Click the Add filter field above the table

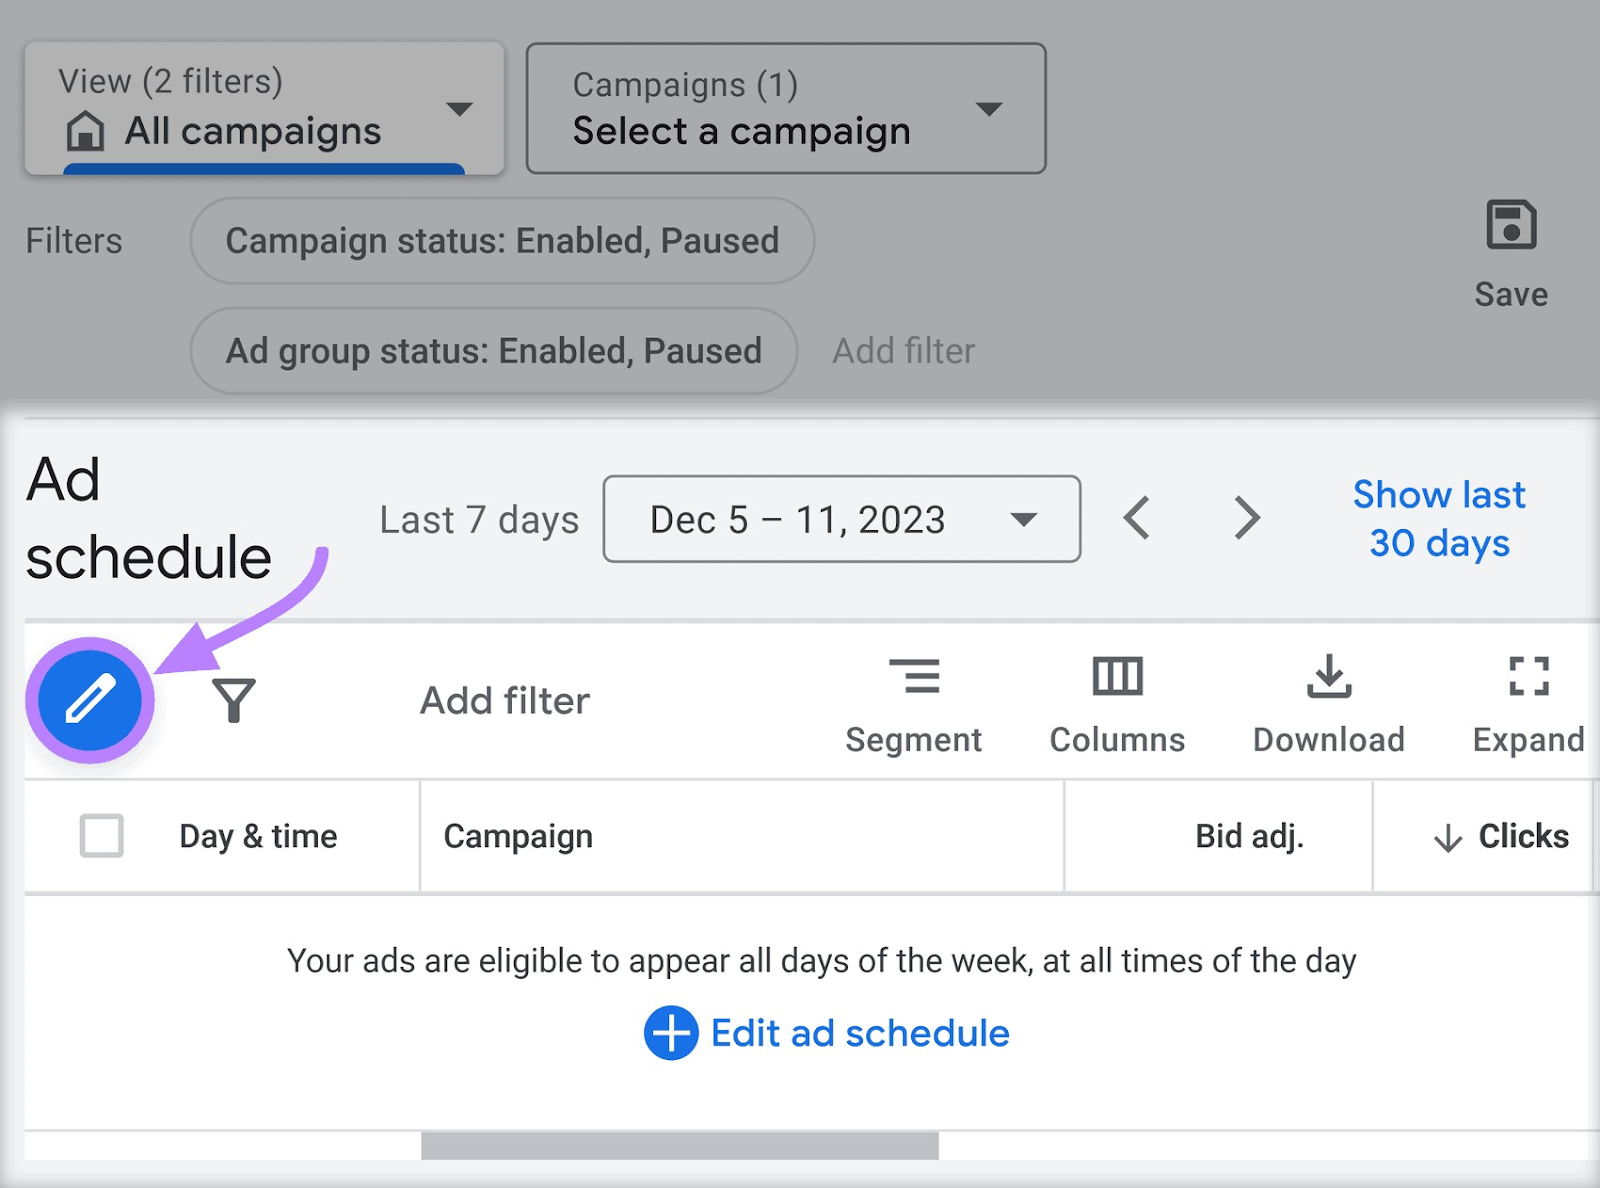click(x=504, y=700)
